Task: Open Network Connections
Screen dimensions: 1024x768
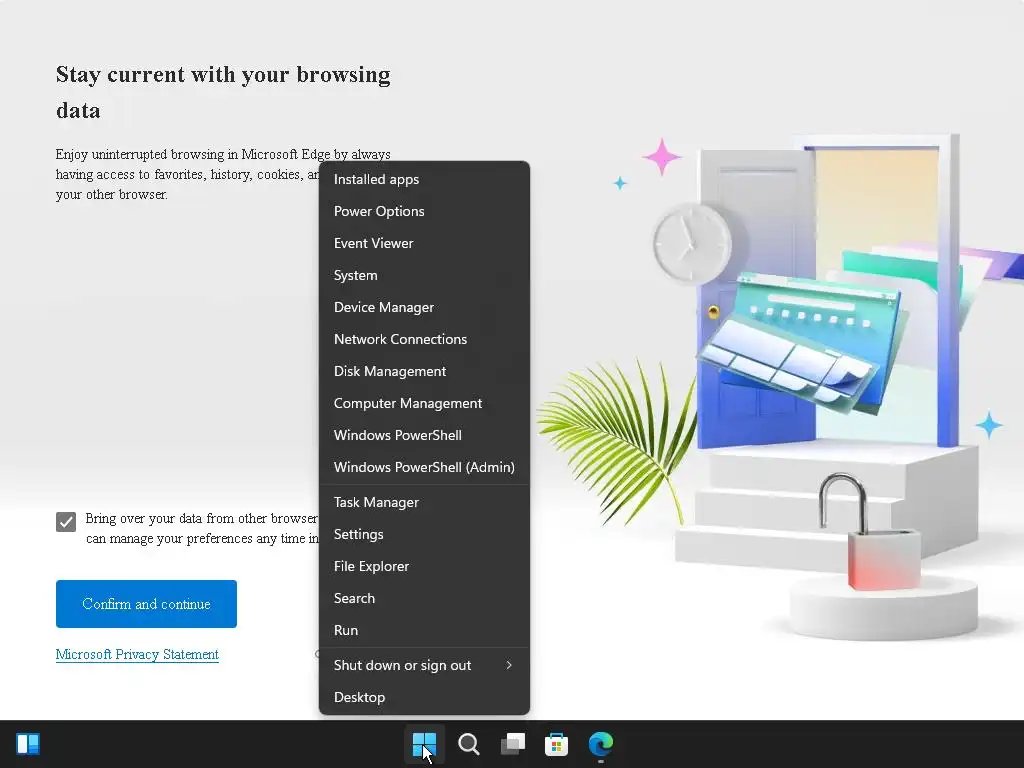Action: [424, 339]
